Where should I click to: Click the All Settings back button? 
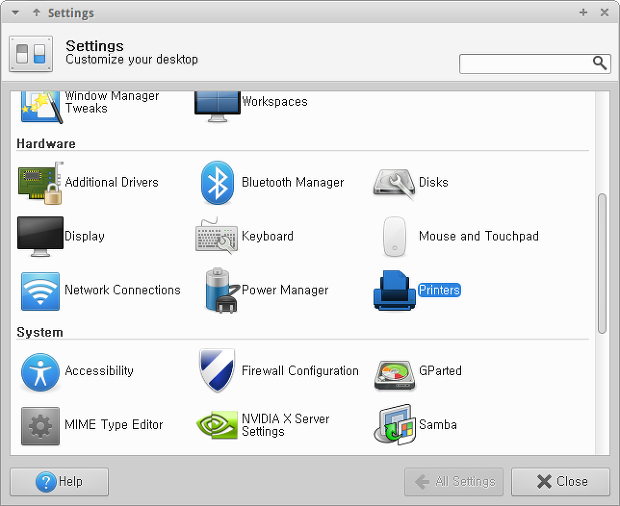[454, 481]
